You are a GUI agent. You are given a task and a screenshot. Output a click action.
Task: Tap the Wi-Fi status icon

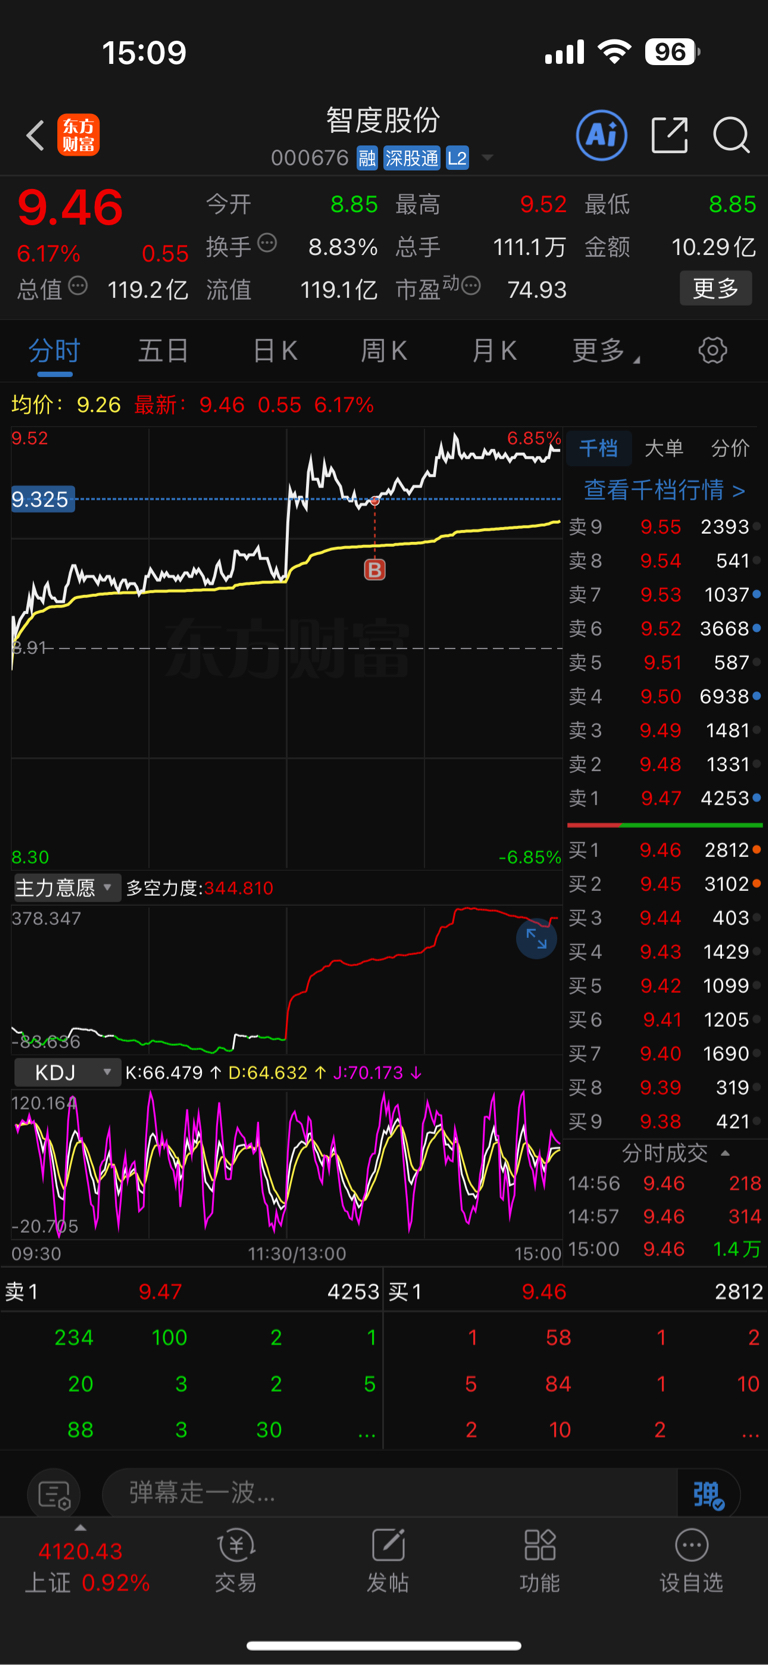point(614,52)
